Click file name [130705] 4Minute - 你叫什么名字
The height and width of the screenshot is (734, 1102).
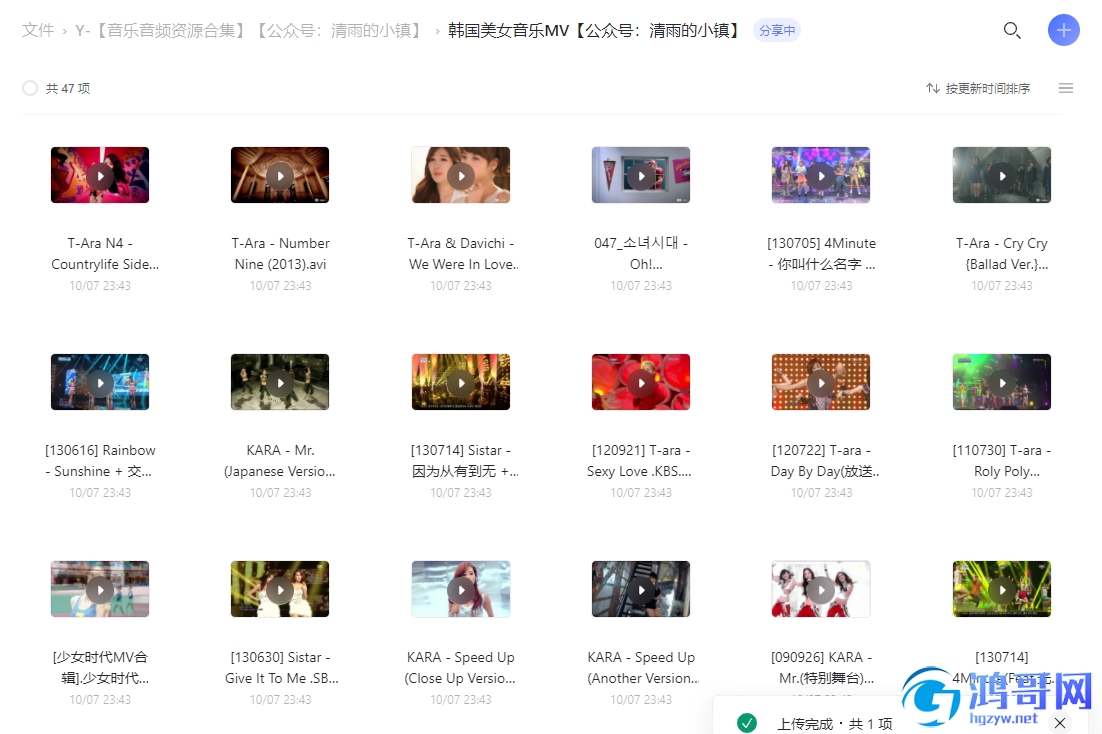pyautogui.click(x=821, y=254)
